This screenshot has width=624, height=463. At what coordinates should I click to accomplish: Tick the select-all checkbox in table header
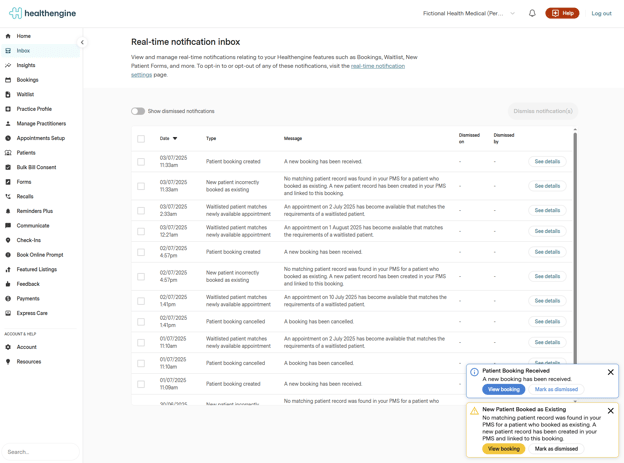point(141,139)
